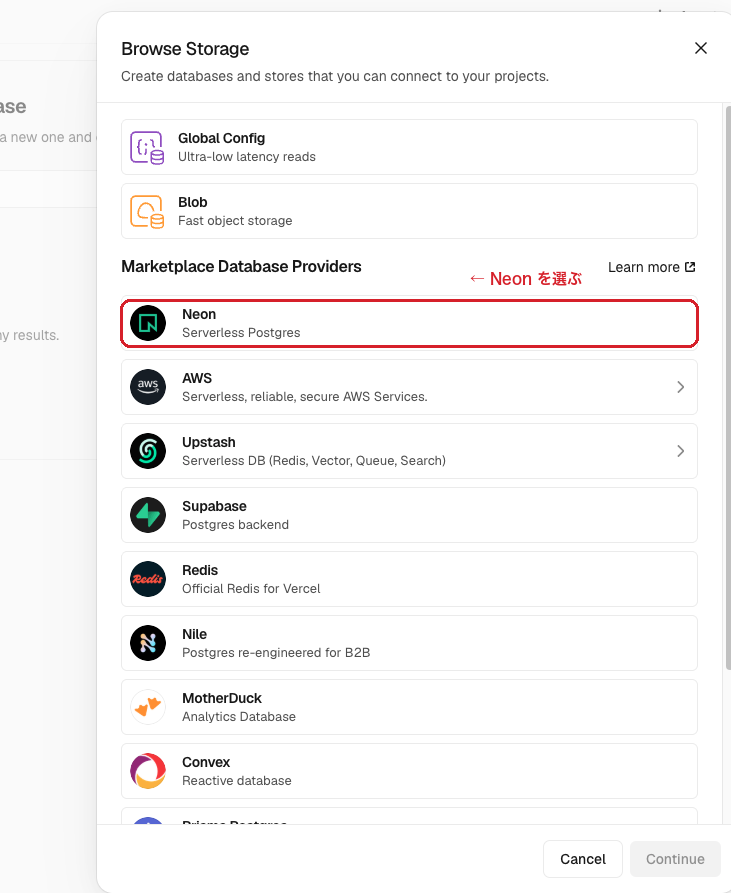The image size is (731, 893).
Task: Click 'Serverless DB (Redis, Vector, Queue, Search)' text
Action: (314, 461)
